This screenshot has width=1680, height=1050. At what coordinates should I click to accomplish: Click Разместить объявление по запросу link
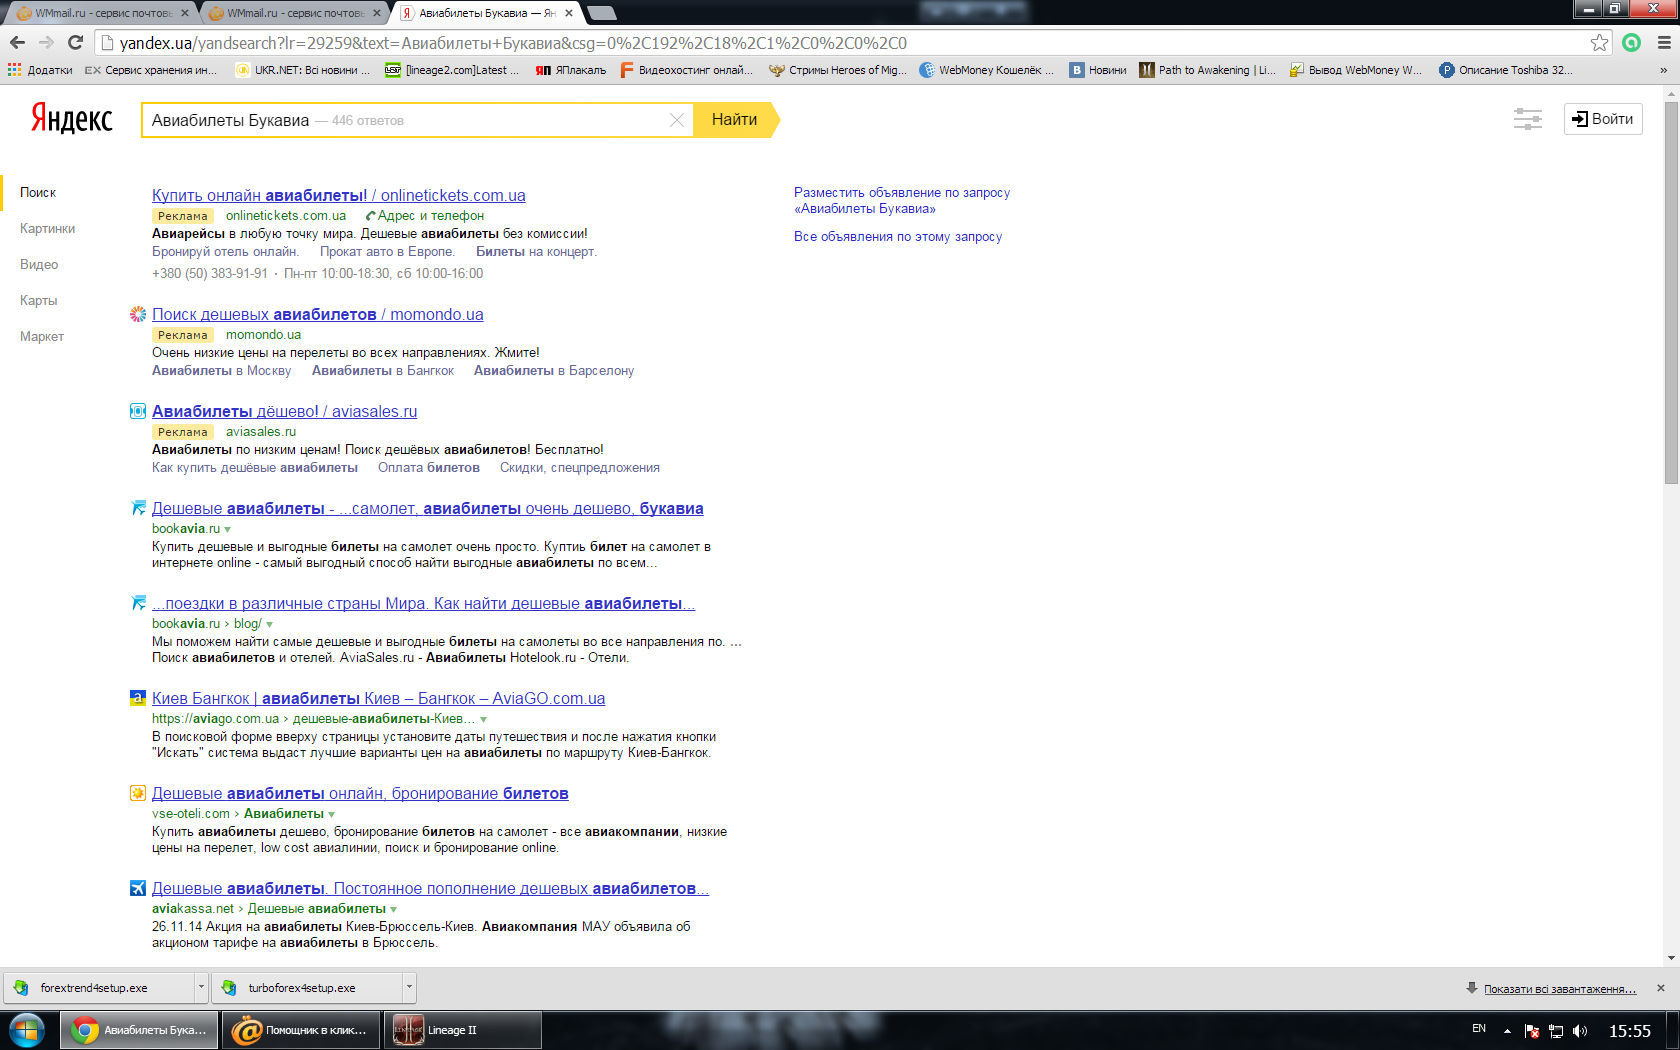pyautogui.click(x=902, y=200)
